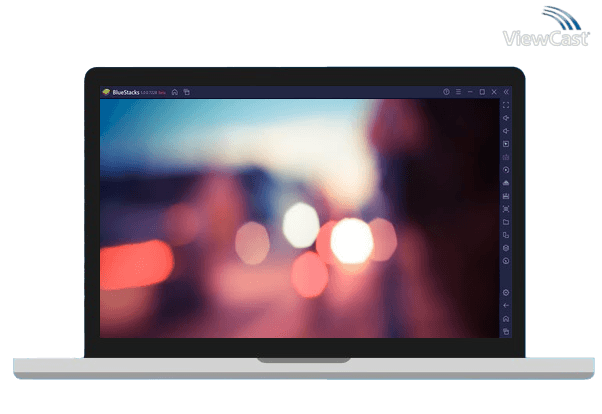
Task: Minimize the BlueStacks window
Action: click(470, 92)
